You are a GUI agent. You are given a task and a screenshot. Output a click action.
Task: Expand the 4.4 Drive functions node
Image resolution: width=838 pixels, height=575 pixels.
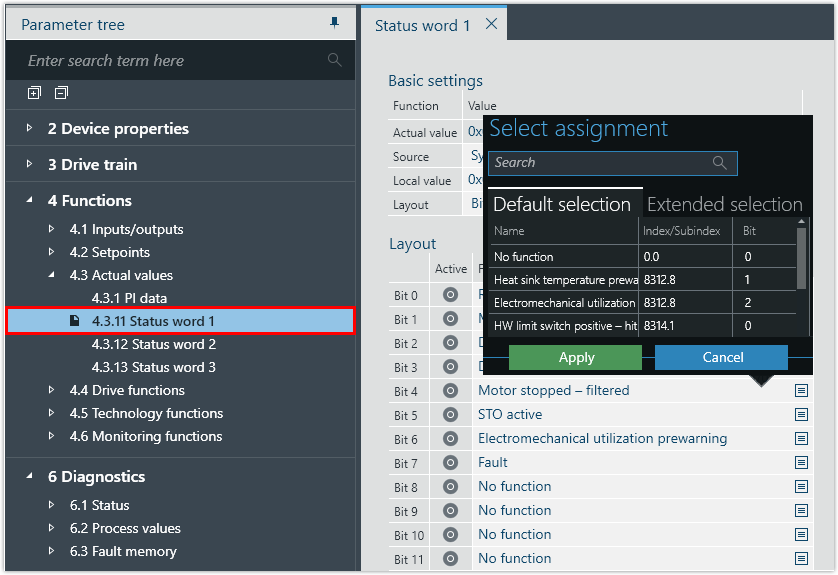pyautogui.click(x=52, y=390)
